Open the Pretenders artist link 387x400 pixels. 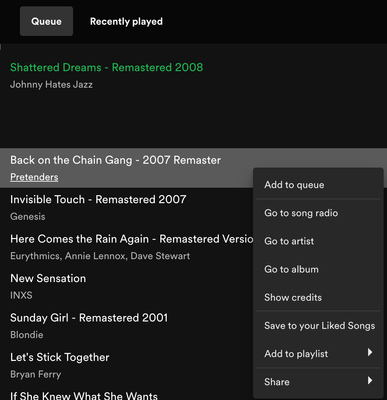34,177
